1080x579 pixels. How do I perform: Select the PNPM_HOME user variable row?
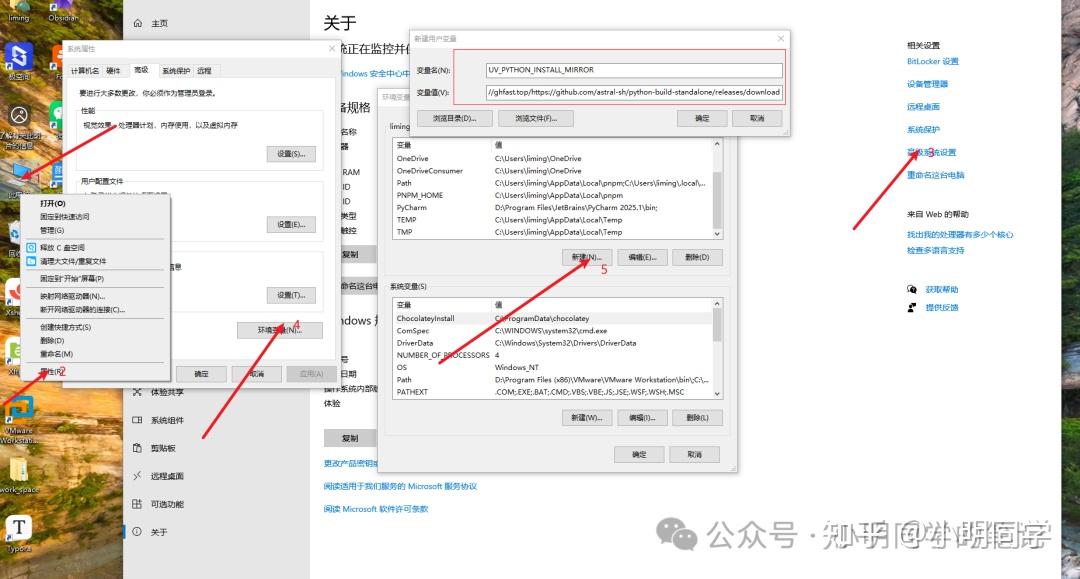pyautogui.click(x=552, y=195)
